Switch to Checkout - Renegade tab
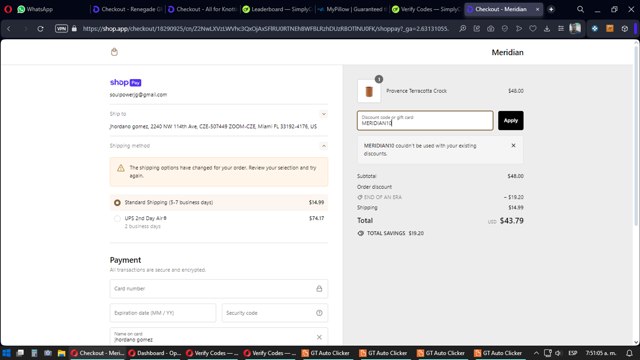 127,9
